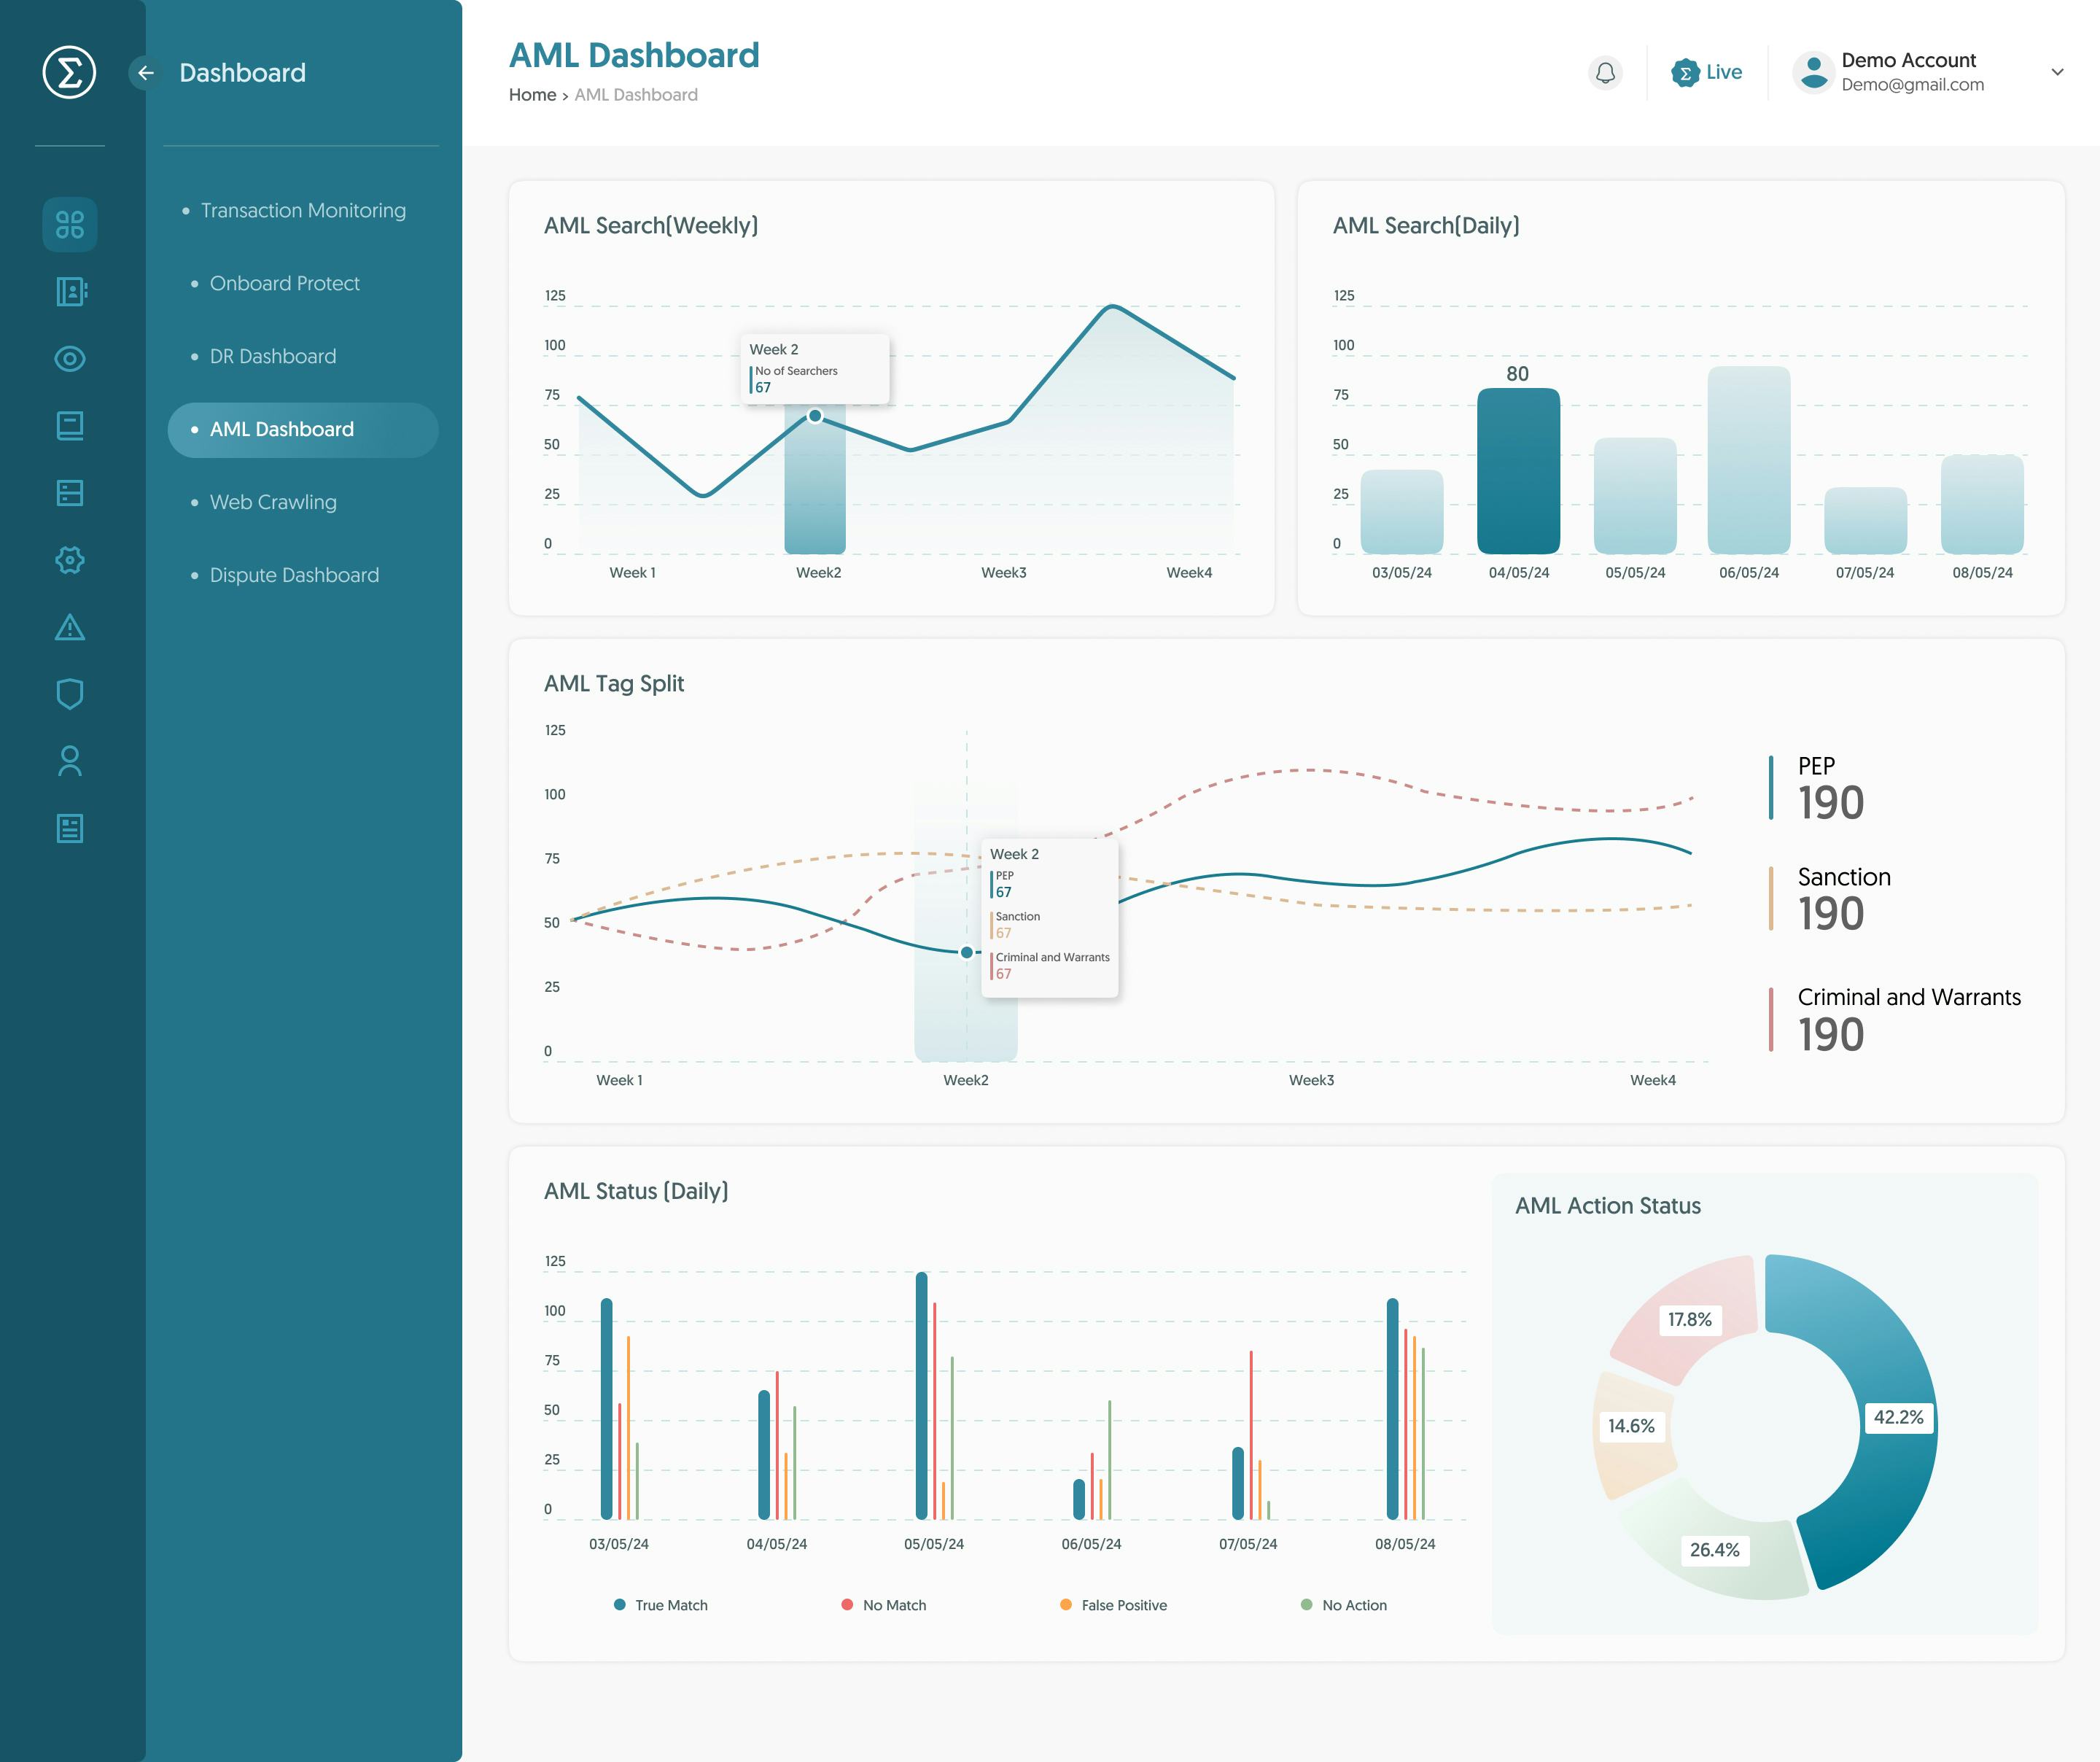
Task: Expand the Demo Account dropdown
Action: [2057, 72]
